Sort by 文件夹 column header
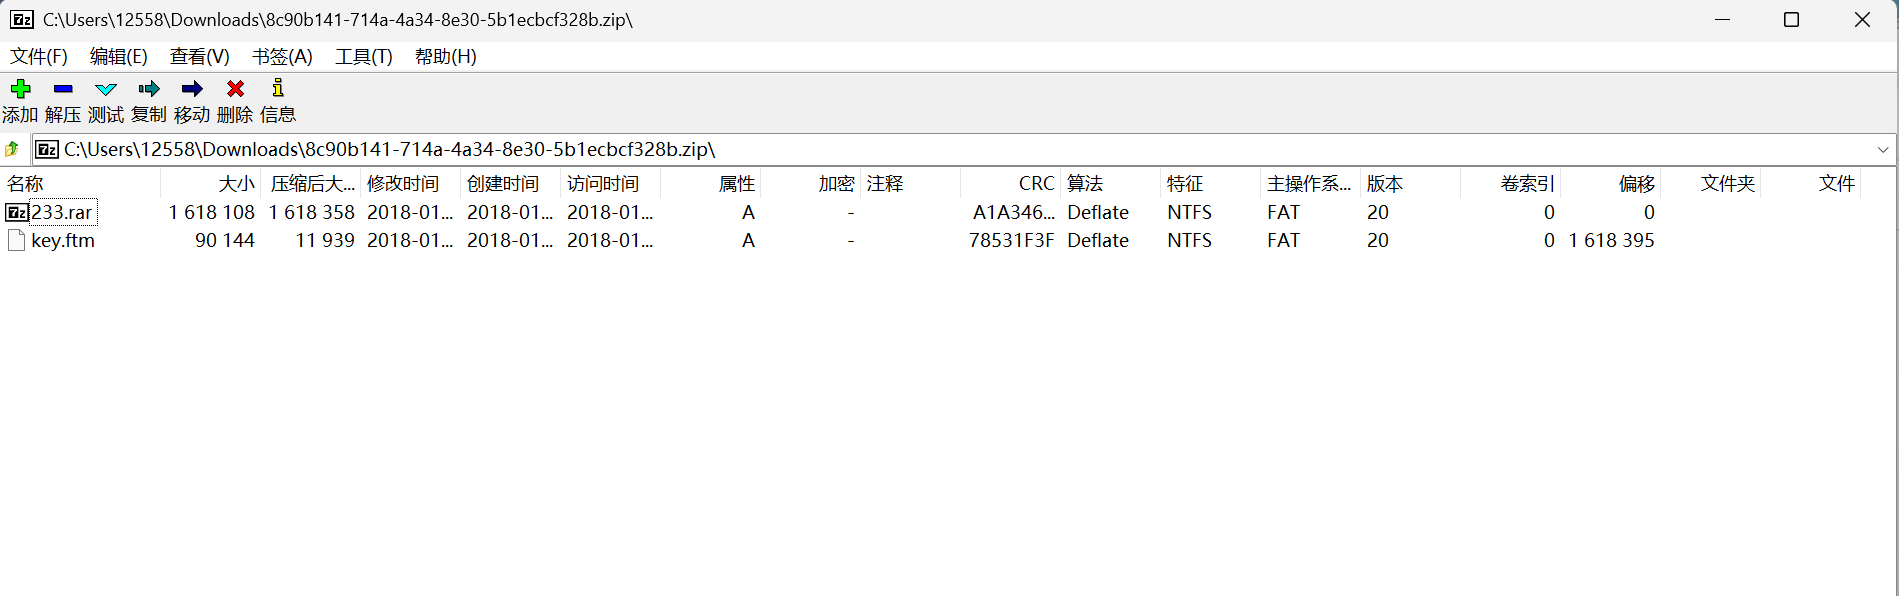 [1711, 184]
